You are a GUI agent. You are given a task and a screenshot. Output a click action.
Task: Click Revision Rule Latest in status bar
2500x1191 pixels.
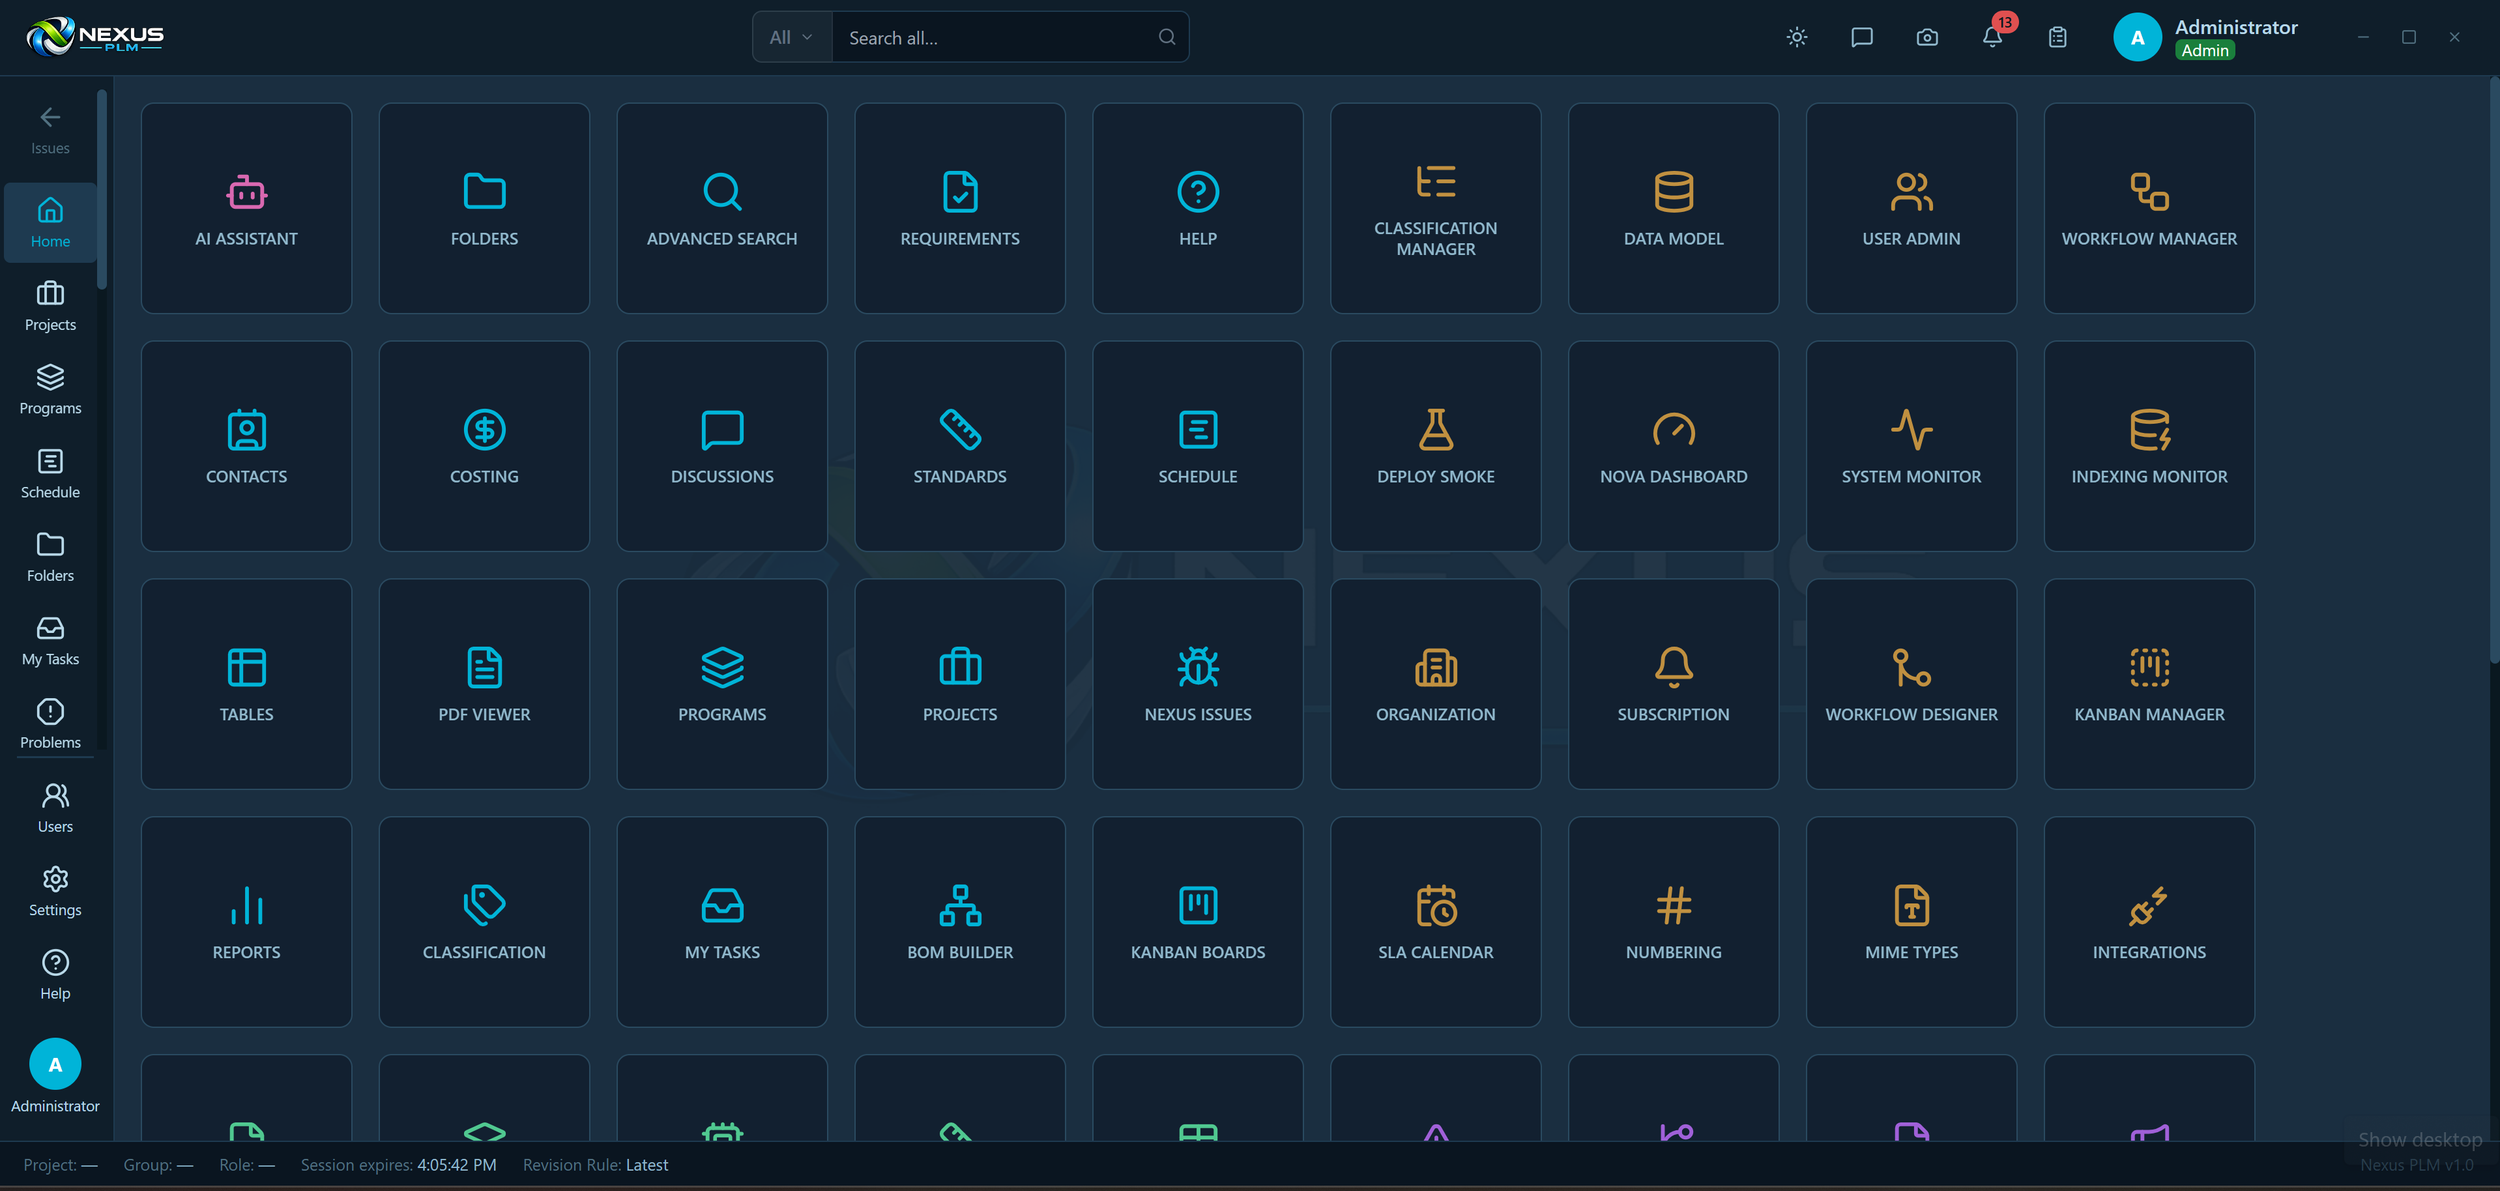point(595,1165)
